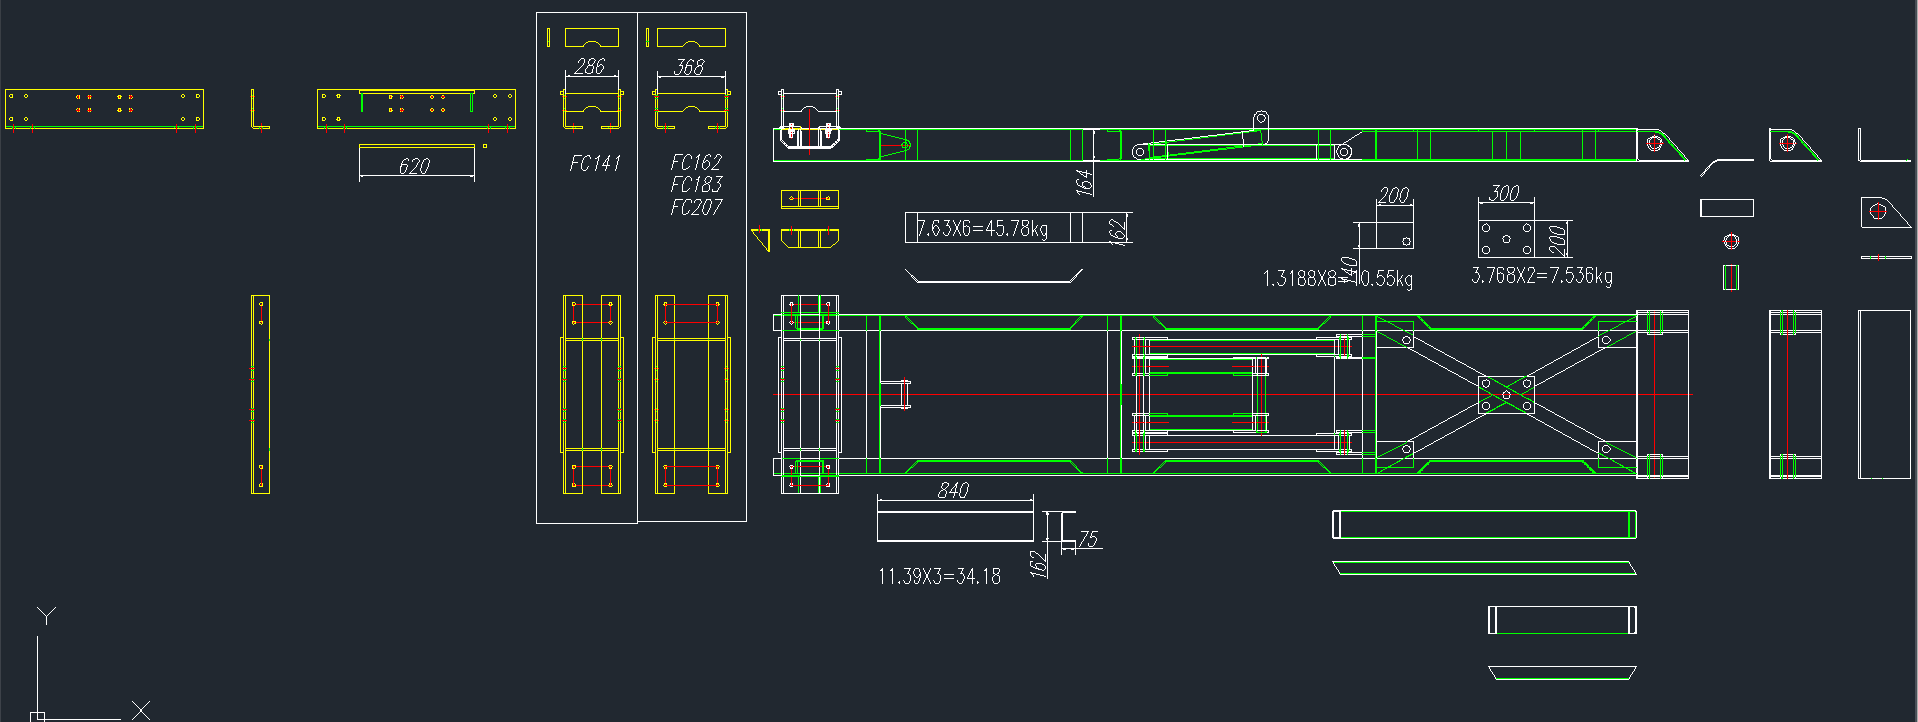Select the 7.63X6=45.78kg weight note

click(982, 229)
